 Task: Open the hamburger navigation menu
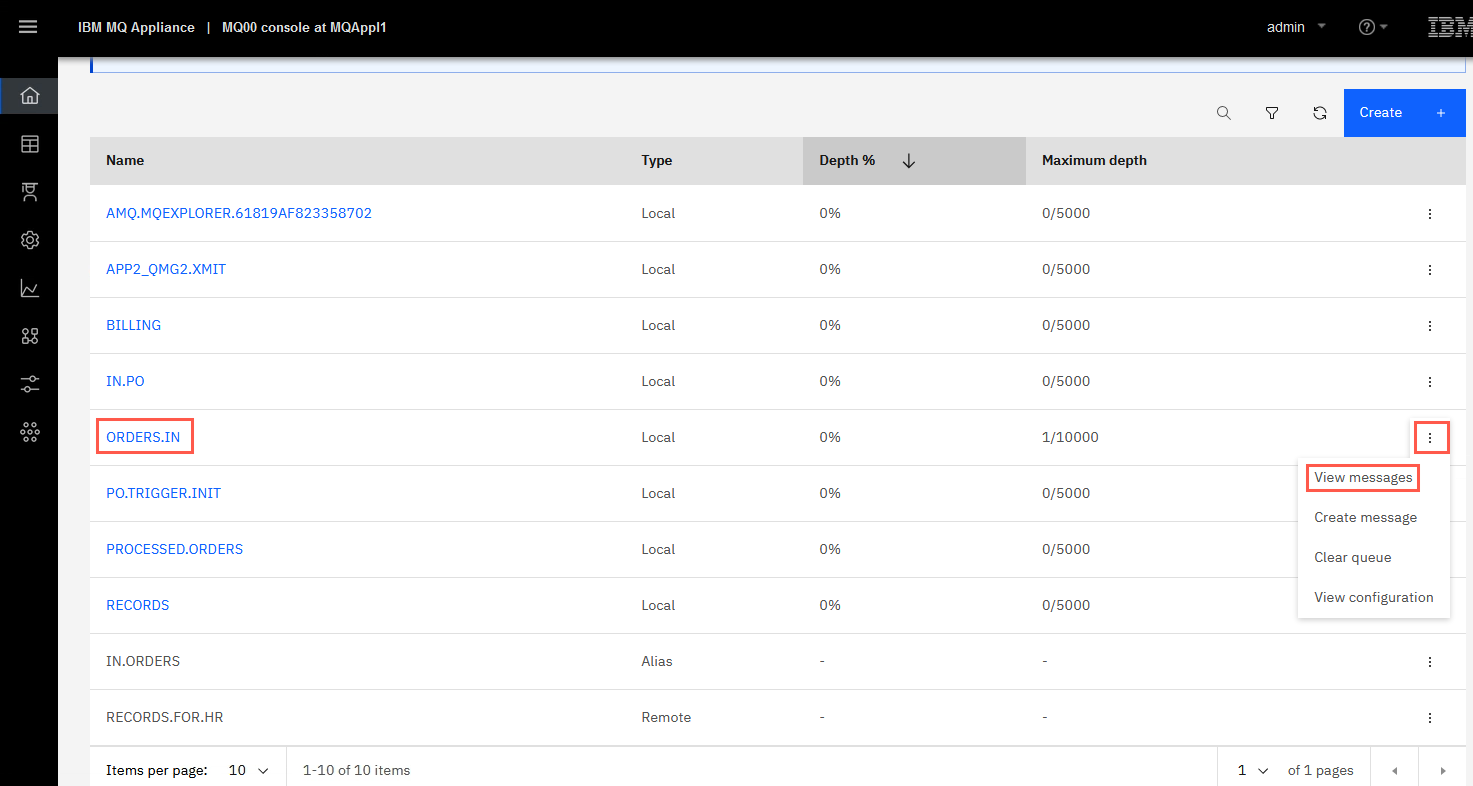(x=28, y=27)
